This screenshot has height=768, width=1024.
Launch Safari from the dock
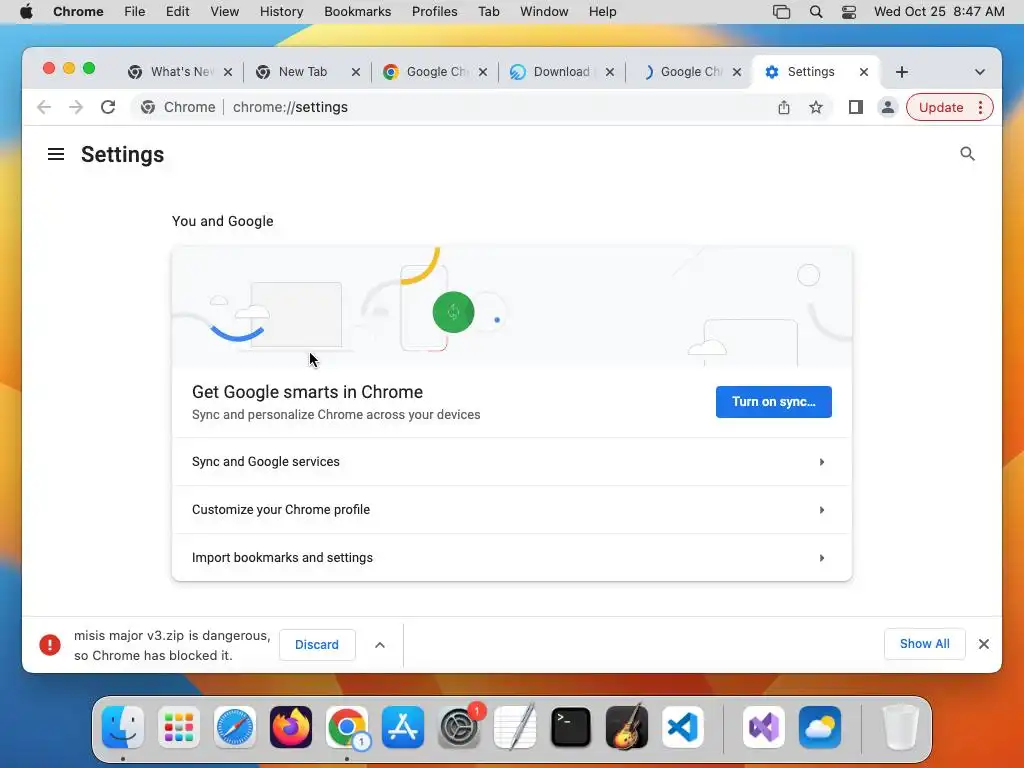click(234, 727)
